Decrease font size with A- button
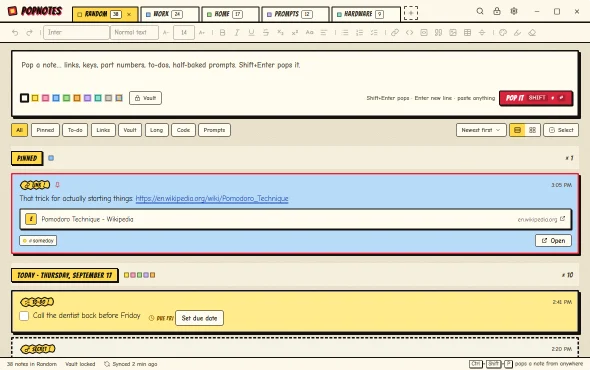 [x=166, y=33]
